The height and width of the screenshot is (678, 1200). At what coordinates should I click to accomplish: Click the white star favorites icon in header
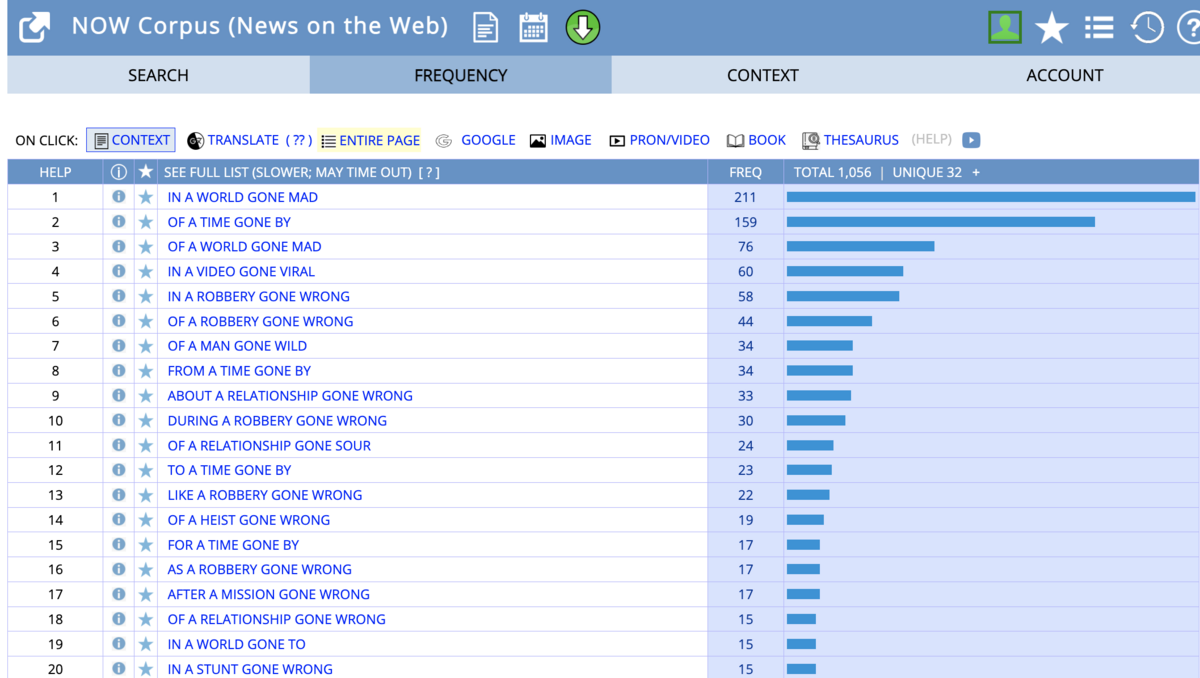pos(1052,27)
